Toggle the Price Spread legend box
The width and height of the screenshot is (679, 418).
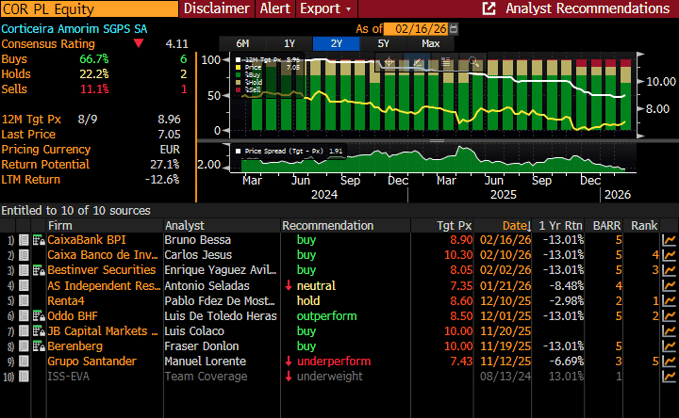pyautogui.click(x=237, y=152)
